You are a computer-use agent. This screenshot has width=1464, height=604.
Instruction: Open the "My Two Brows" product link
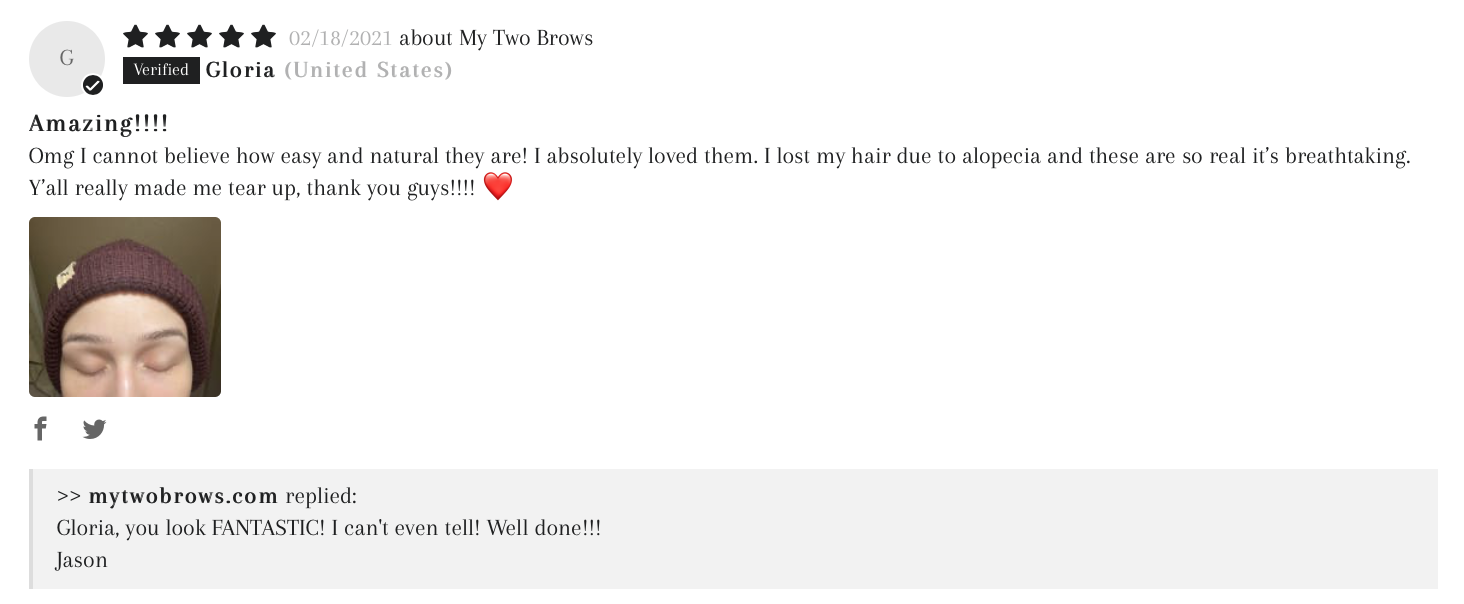tap(526, 38)
